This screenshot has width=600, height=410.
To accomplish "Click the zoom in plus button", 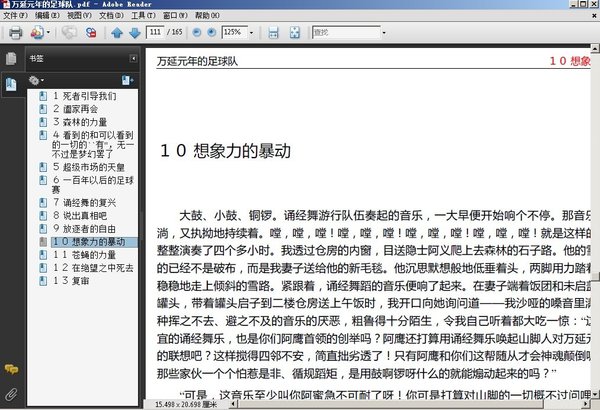I will click(x=211, y=33).
